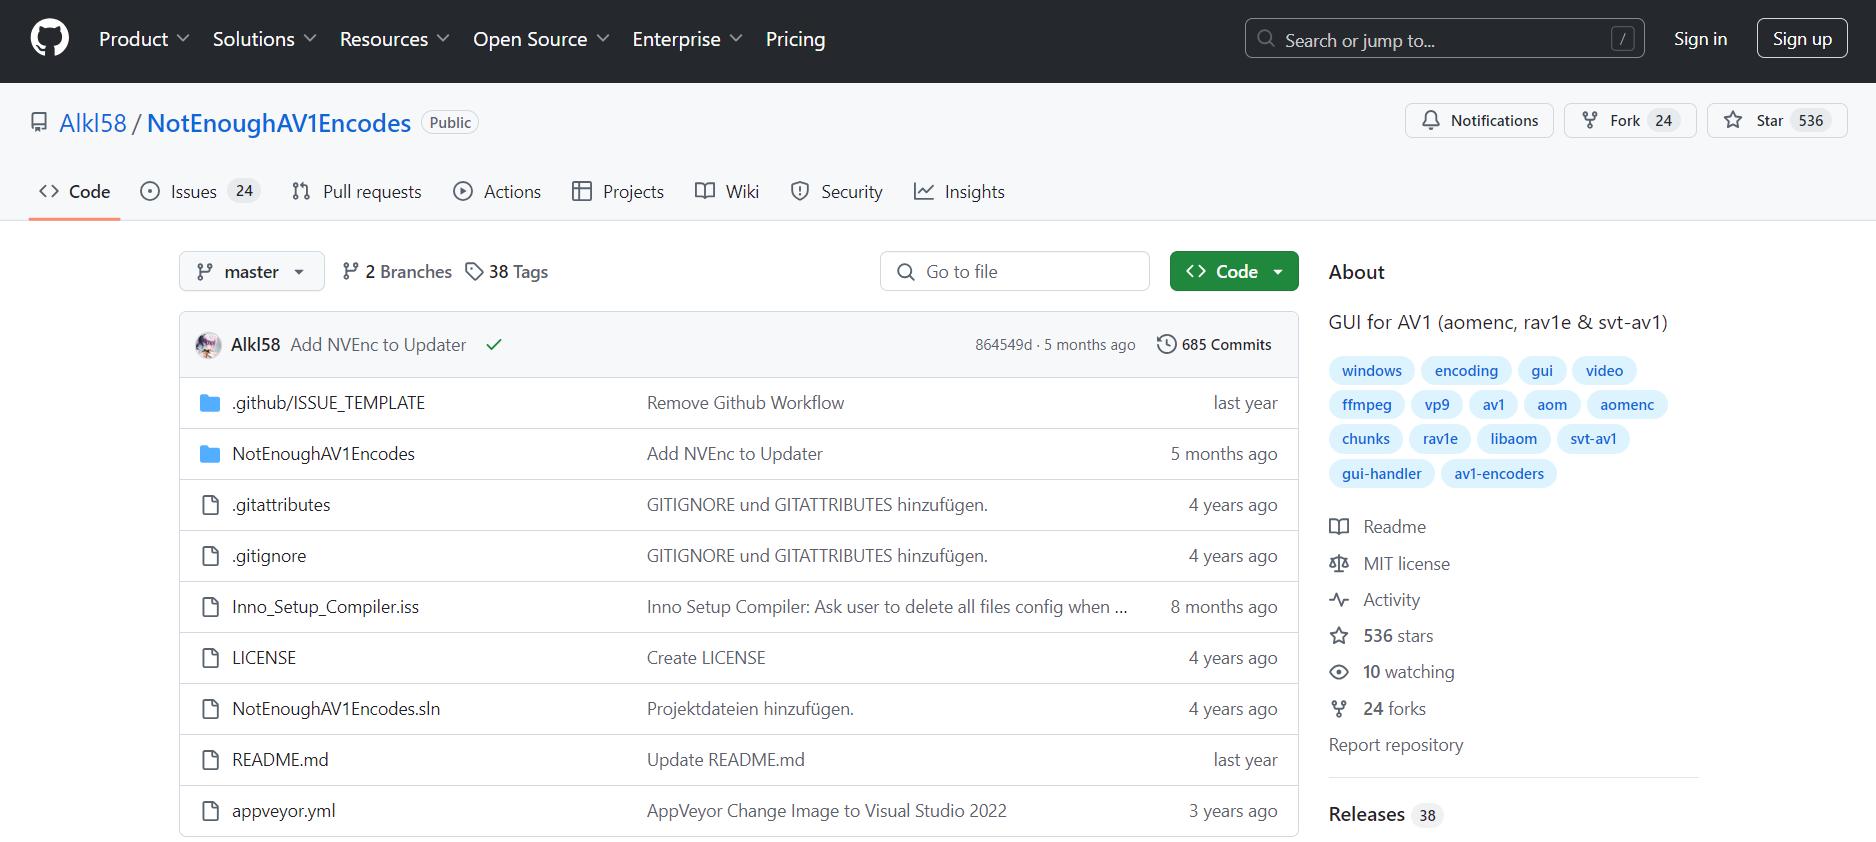Click the file icon beside appveyor.yml

[x=210, y=811]
